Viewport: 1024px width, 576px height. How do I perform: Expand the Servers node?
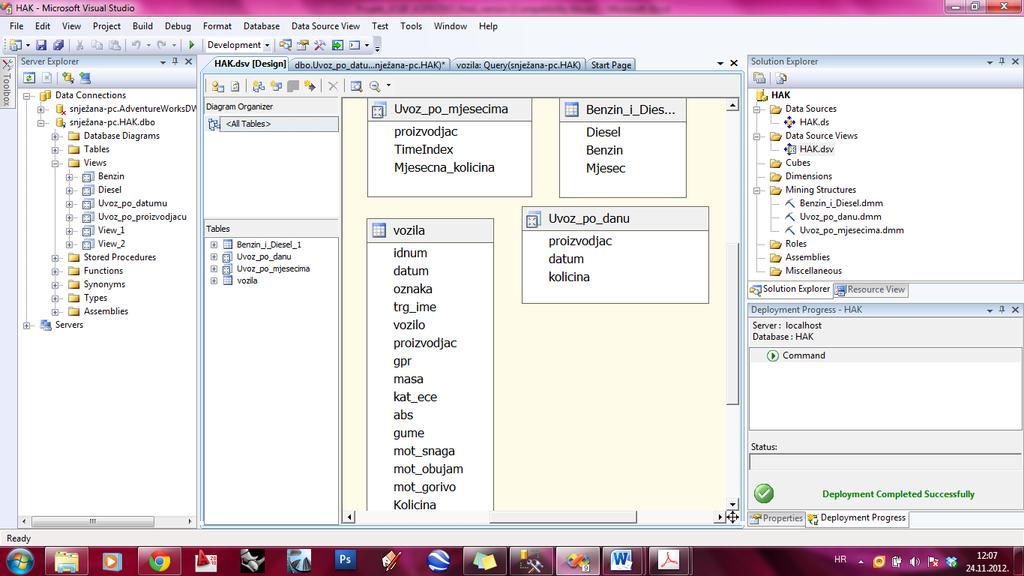27,325
